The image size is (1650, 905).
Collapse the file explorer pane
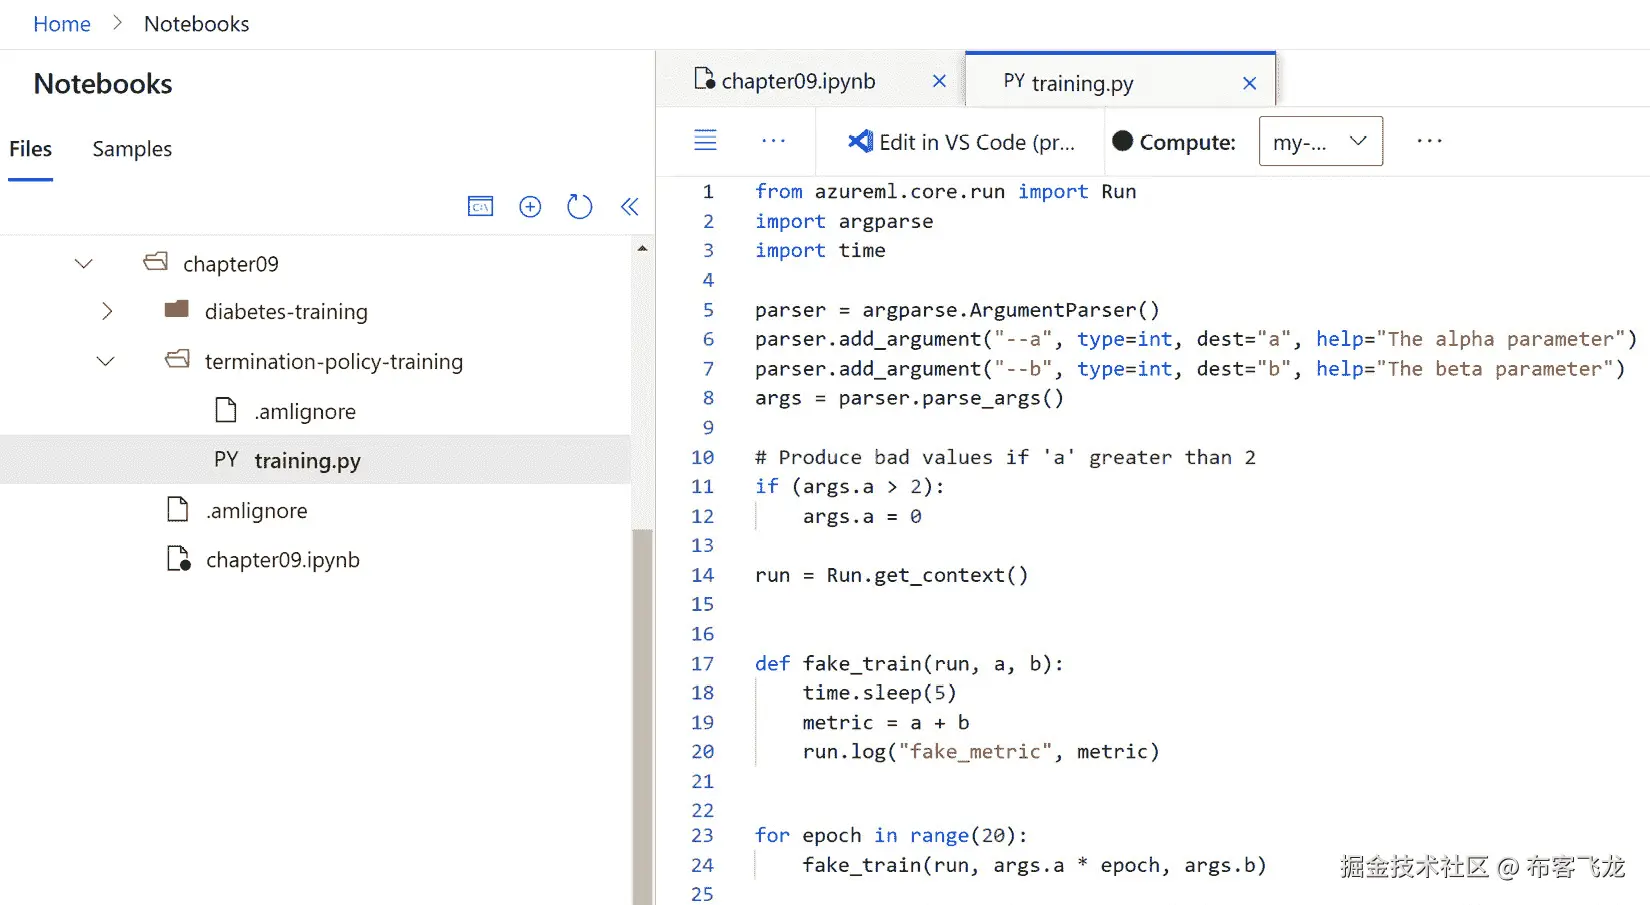point(630,207)
